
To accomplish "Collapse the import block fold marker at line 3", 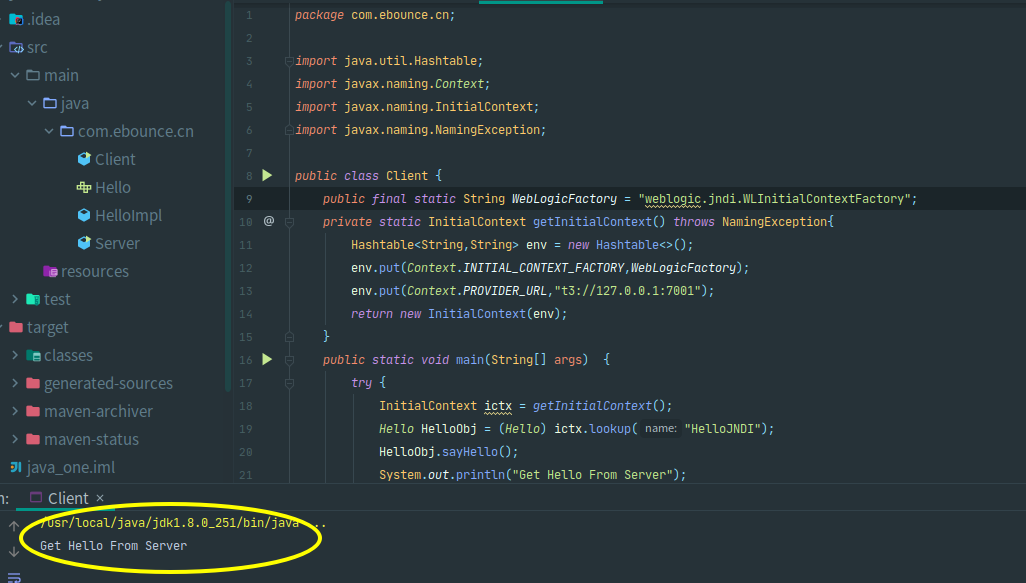I will (x=289, y=61).
